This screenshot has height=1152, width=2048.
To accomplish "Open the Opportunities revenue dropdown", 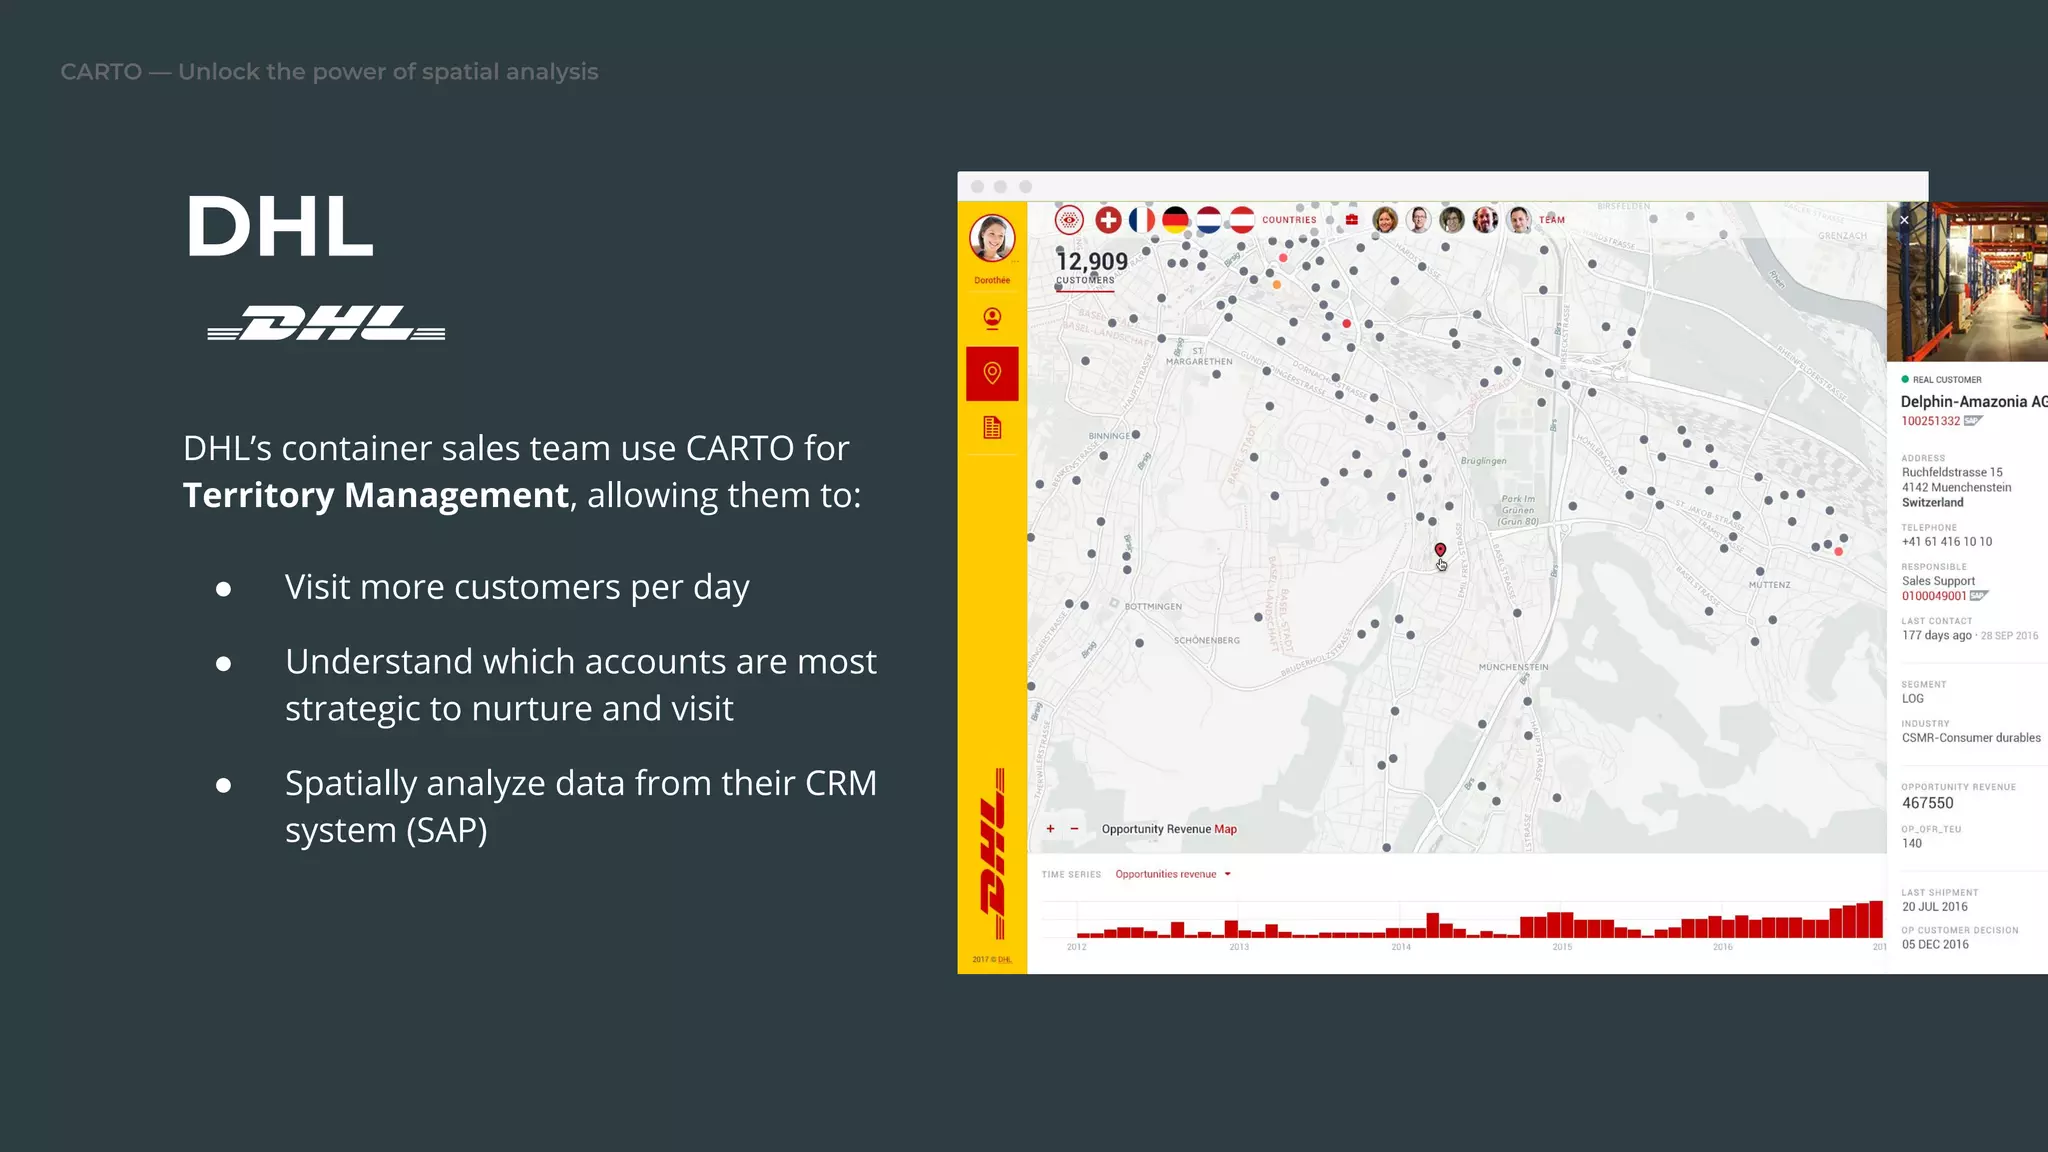I will tap(1173, 874).
